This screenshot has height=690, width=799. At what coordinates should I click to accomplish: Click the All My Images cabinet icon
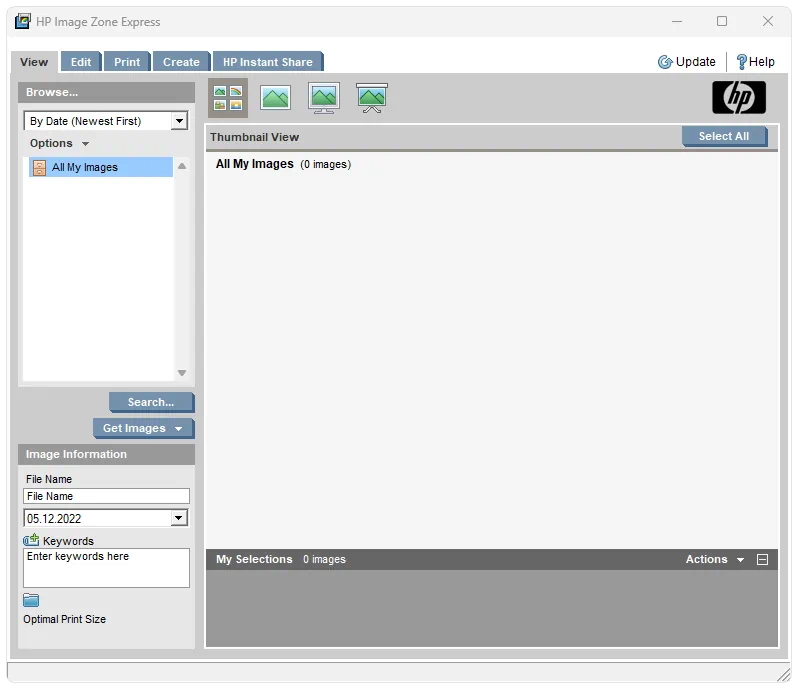[x=39, y=167]
